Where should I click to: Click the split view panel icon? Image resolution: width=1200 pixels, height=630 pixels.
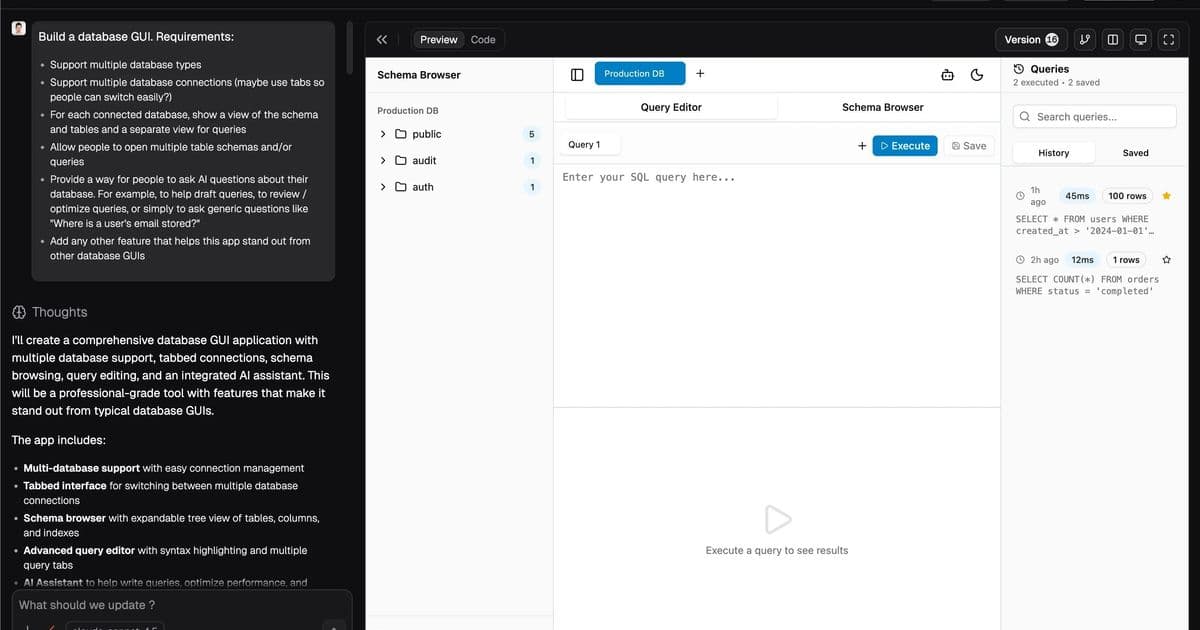(1112, 39)
